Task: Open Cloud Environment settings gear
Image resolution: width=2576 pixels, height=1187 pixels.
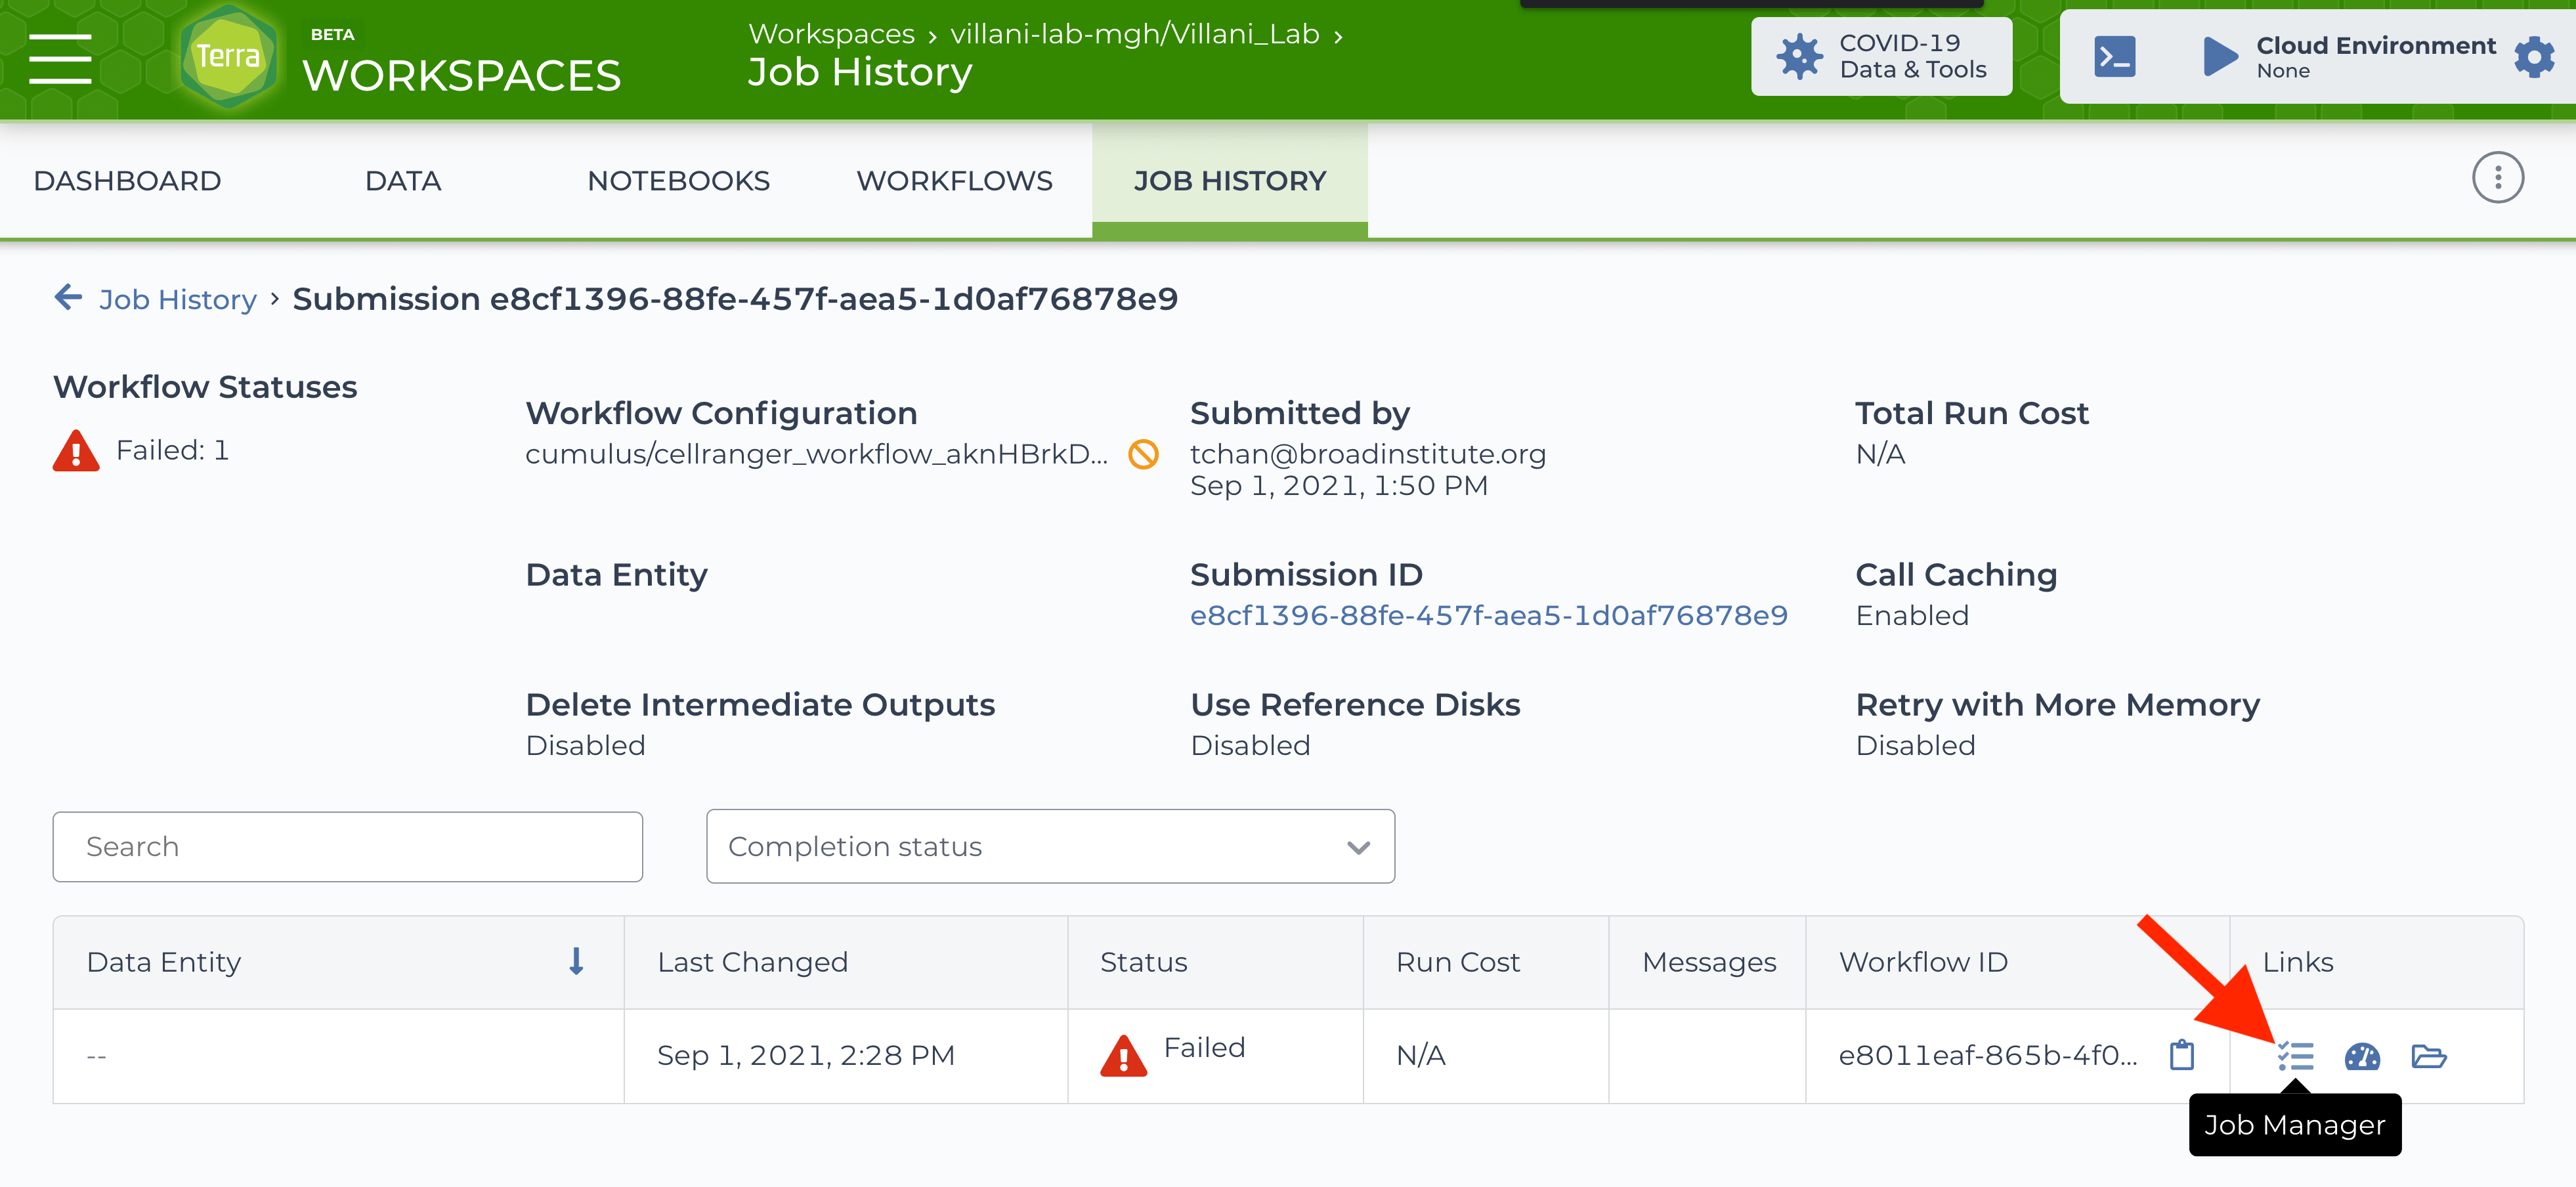Action: (x=2533, y=57)
